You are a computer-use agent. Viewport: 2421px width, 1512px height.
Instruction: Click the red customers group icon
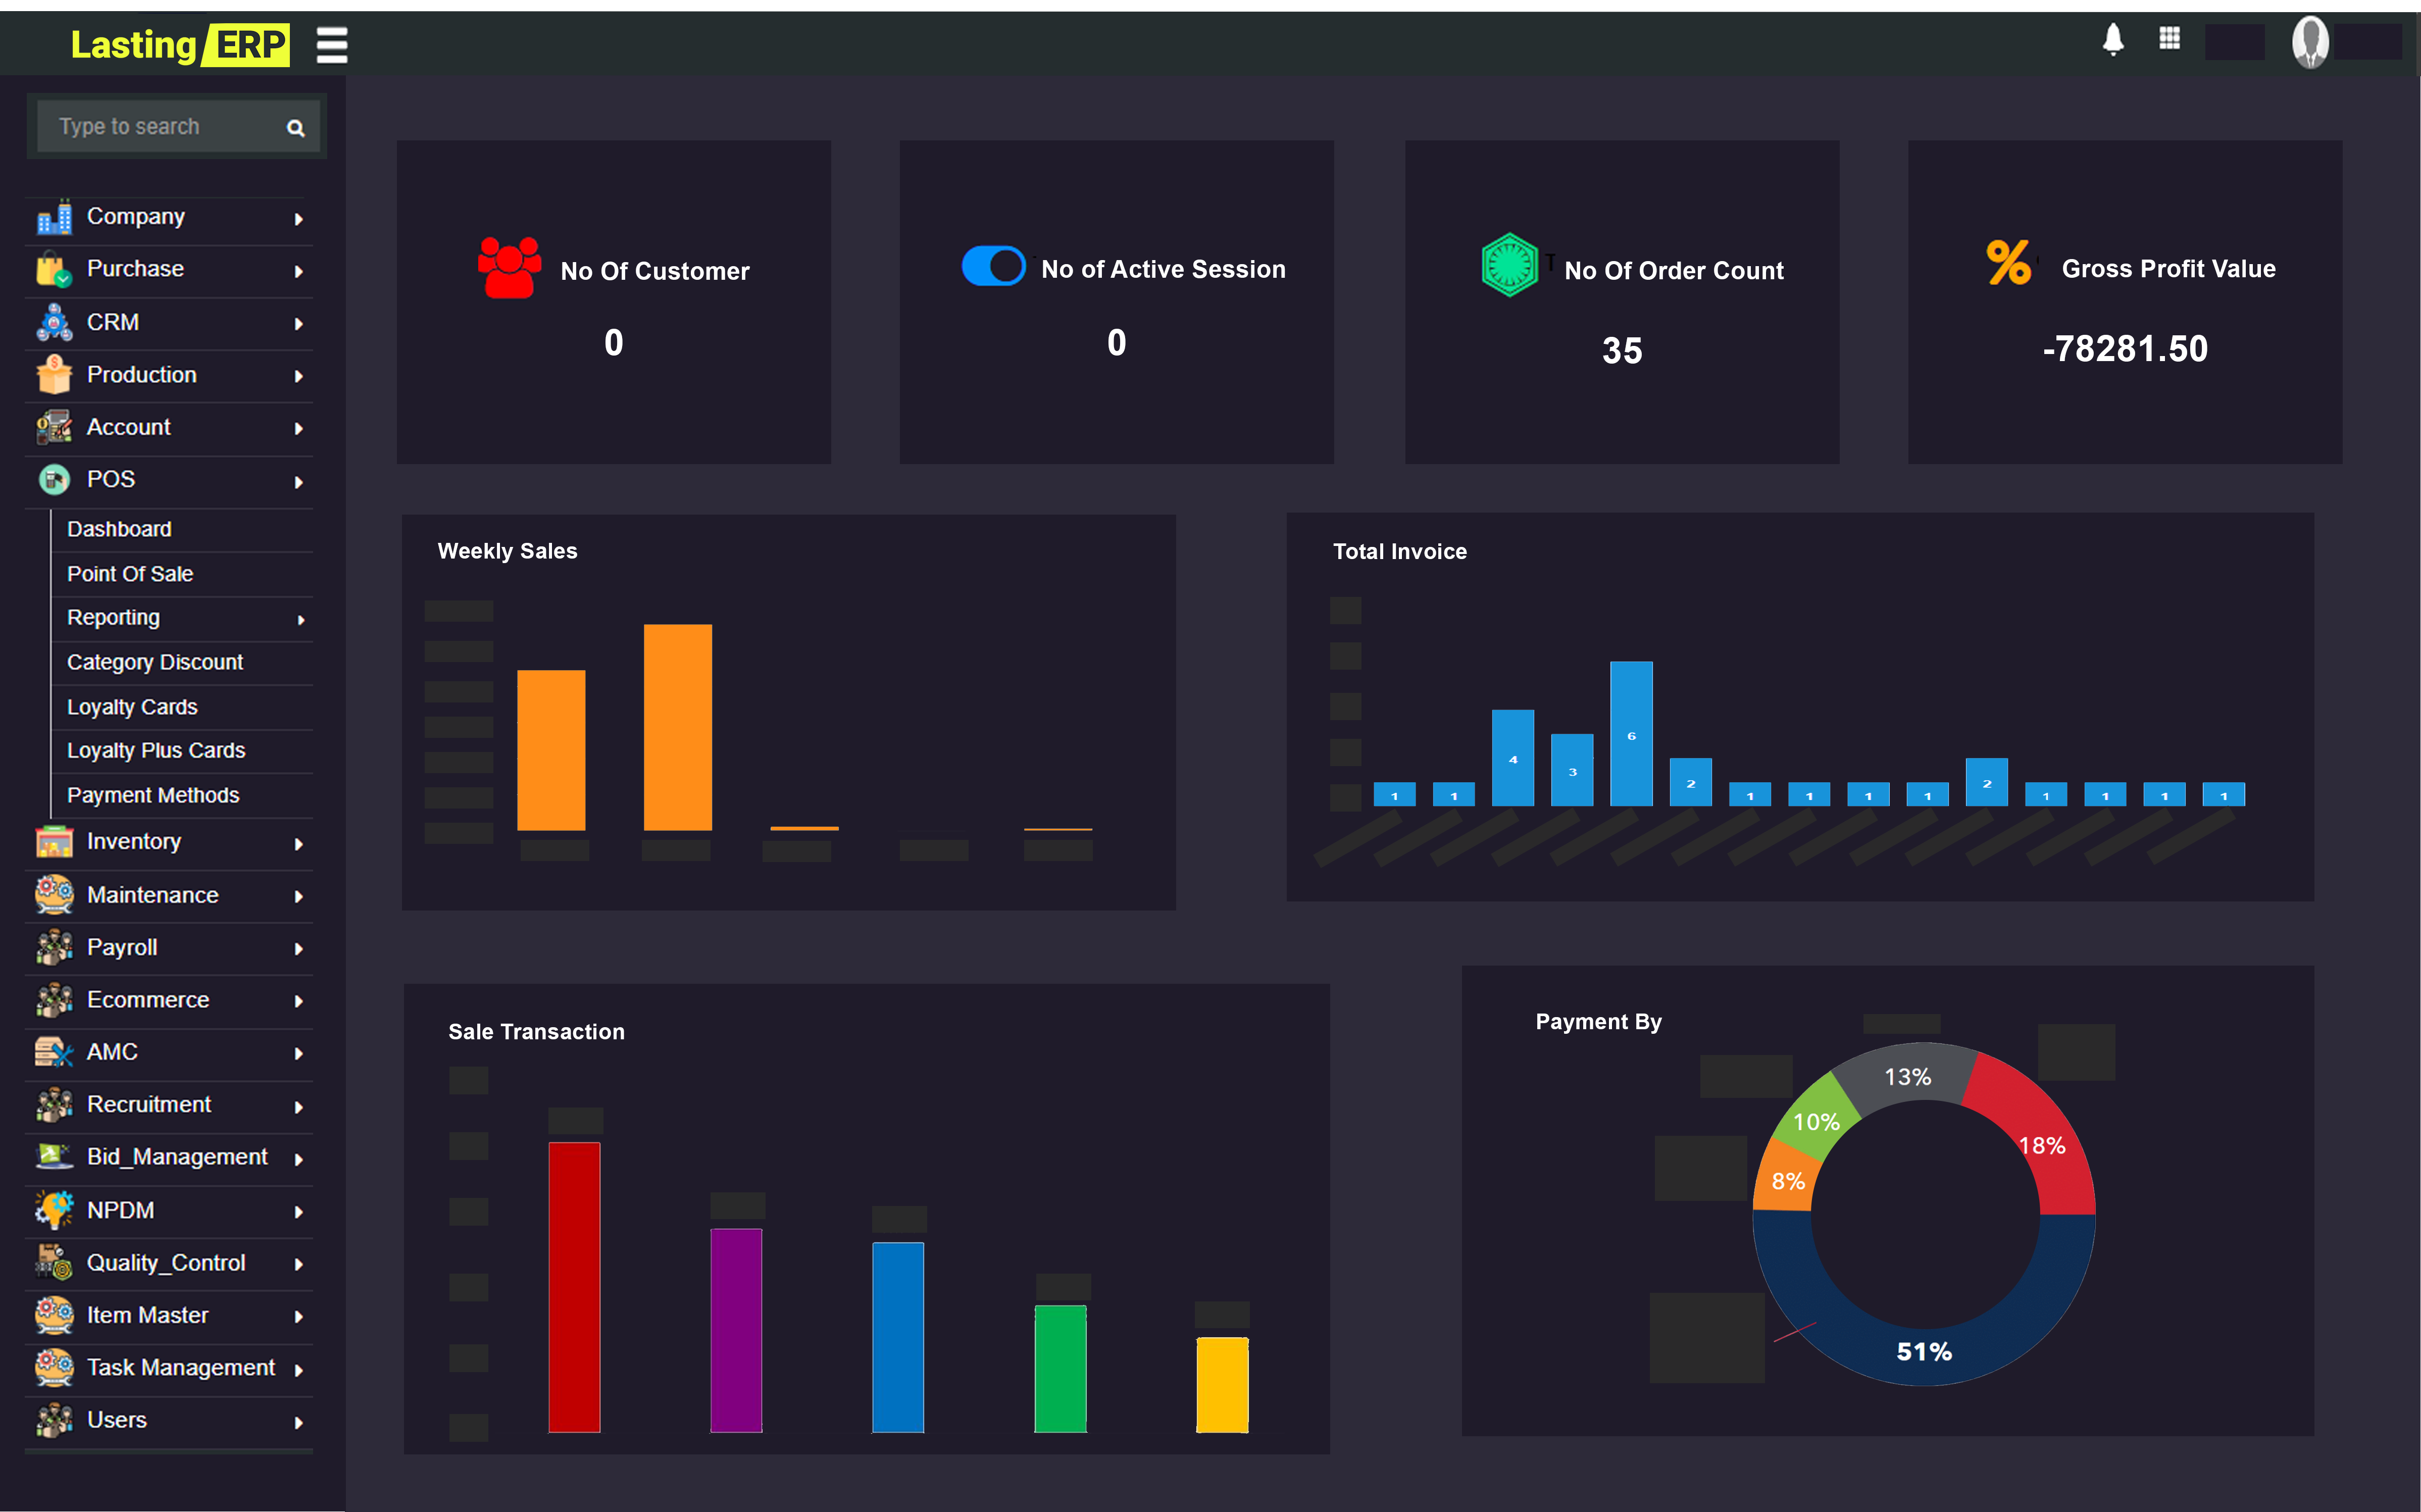509,268
